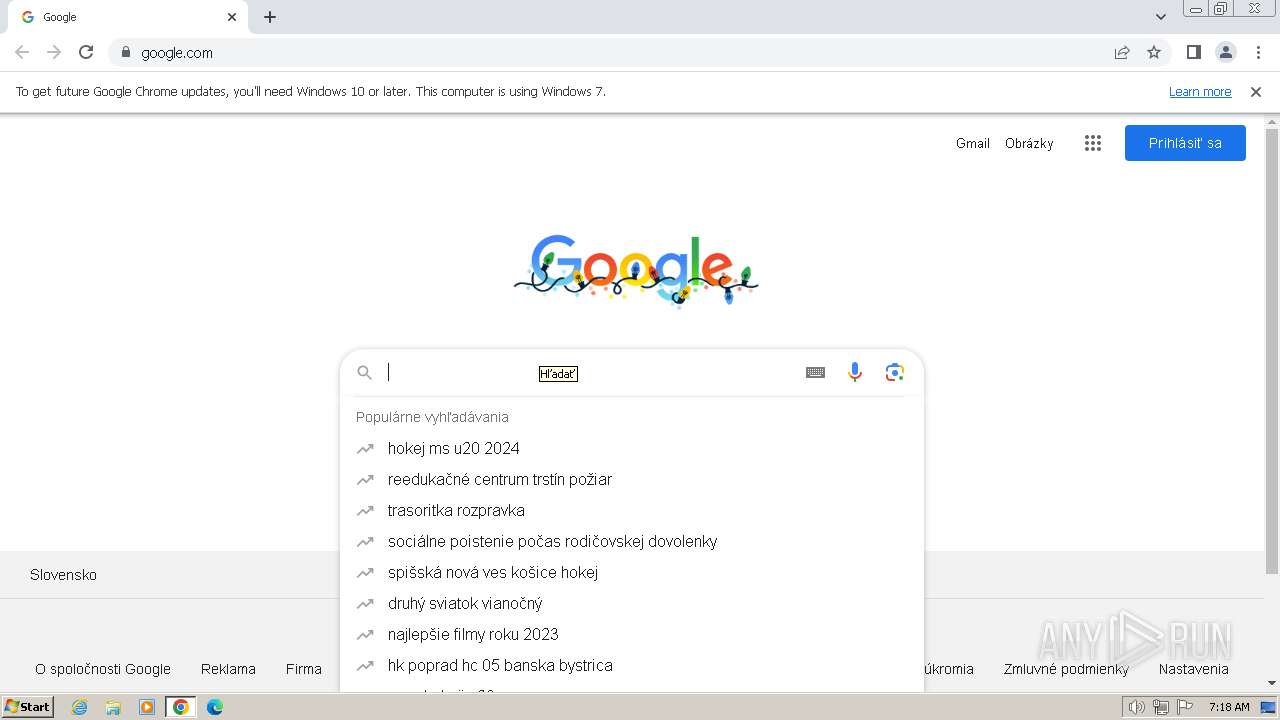Open the Action Center flag icon

pos(1185,707)
